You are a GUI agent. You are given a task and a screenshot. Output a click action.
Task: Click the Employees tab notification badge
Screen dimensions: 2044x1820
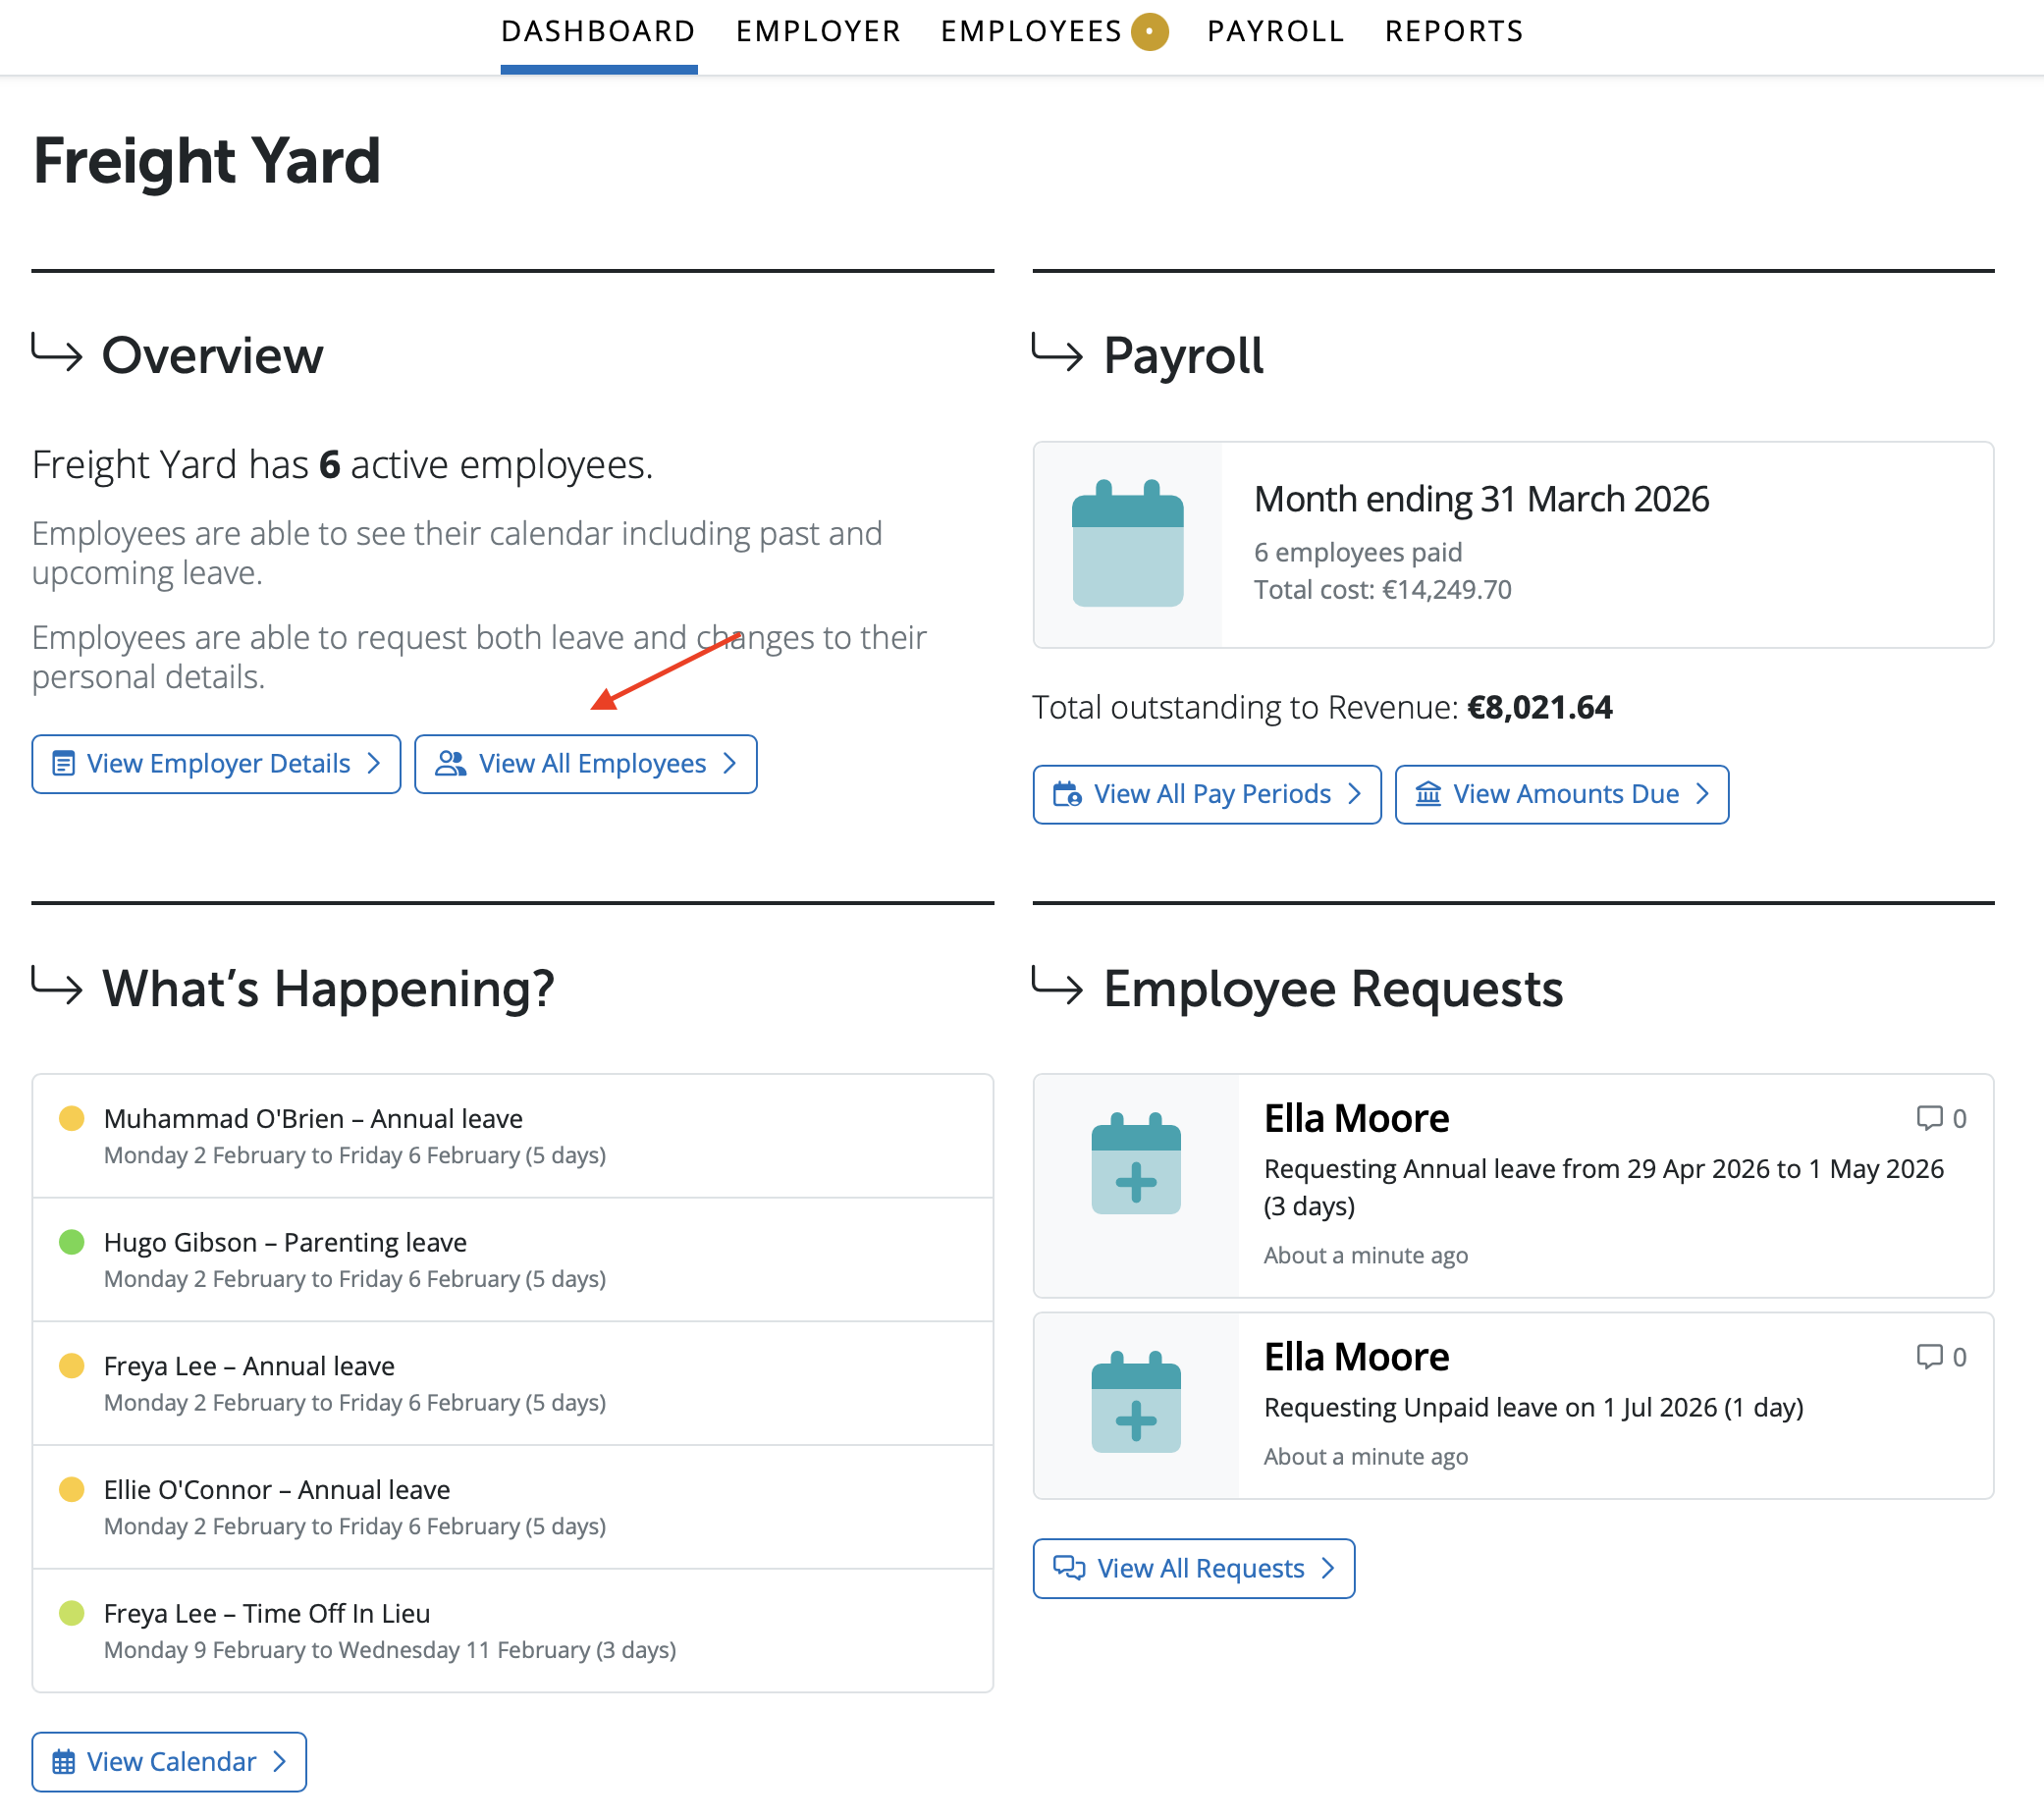(x=1149, y=31)
